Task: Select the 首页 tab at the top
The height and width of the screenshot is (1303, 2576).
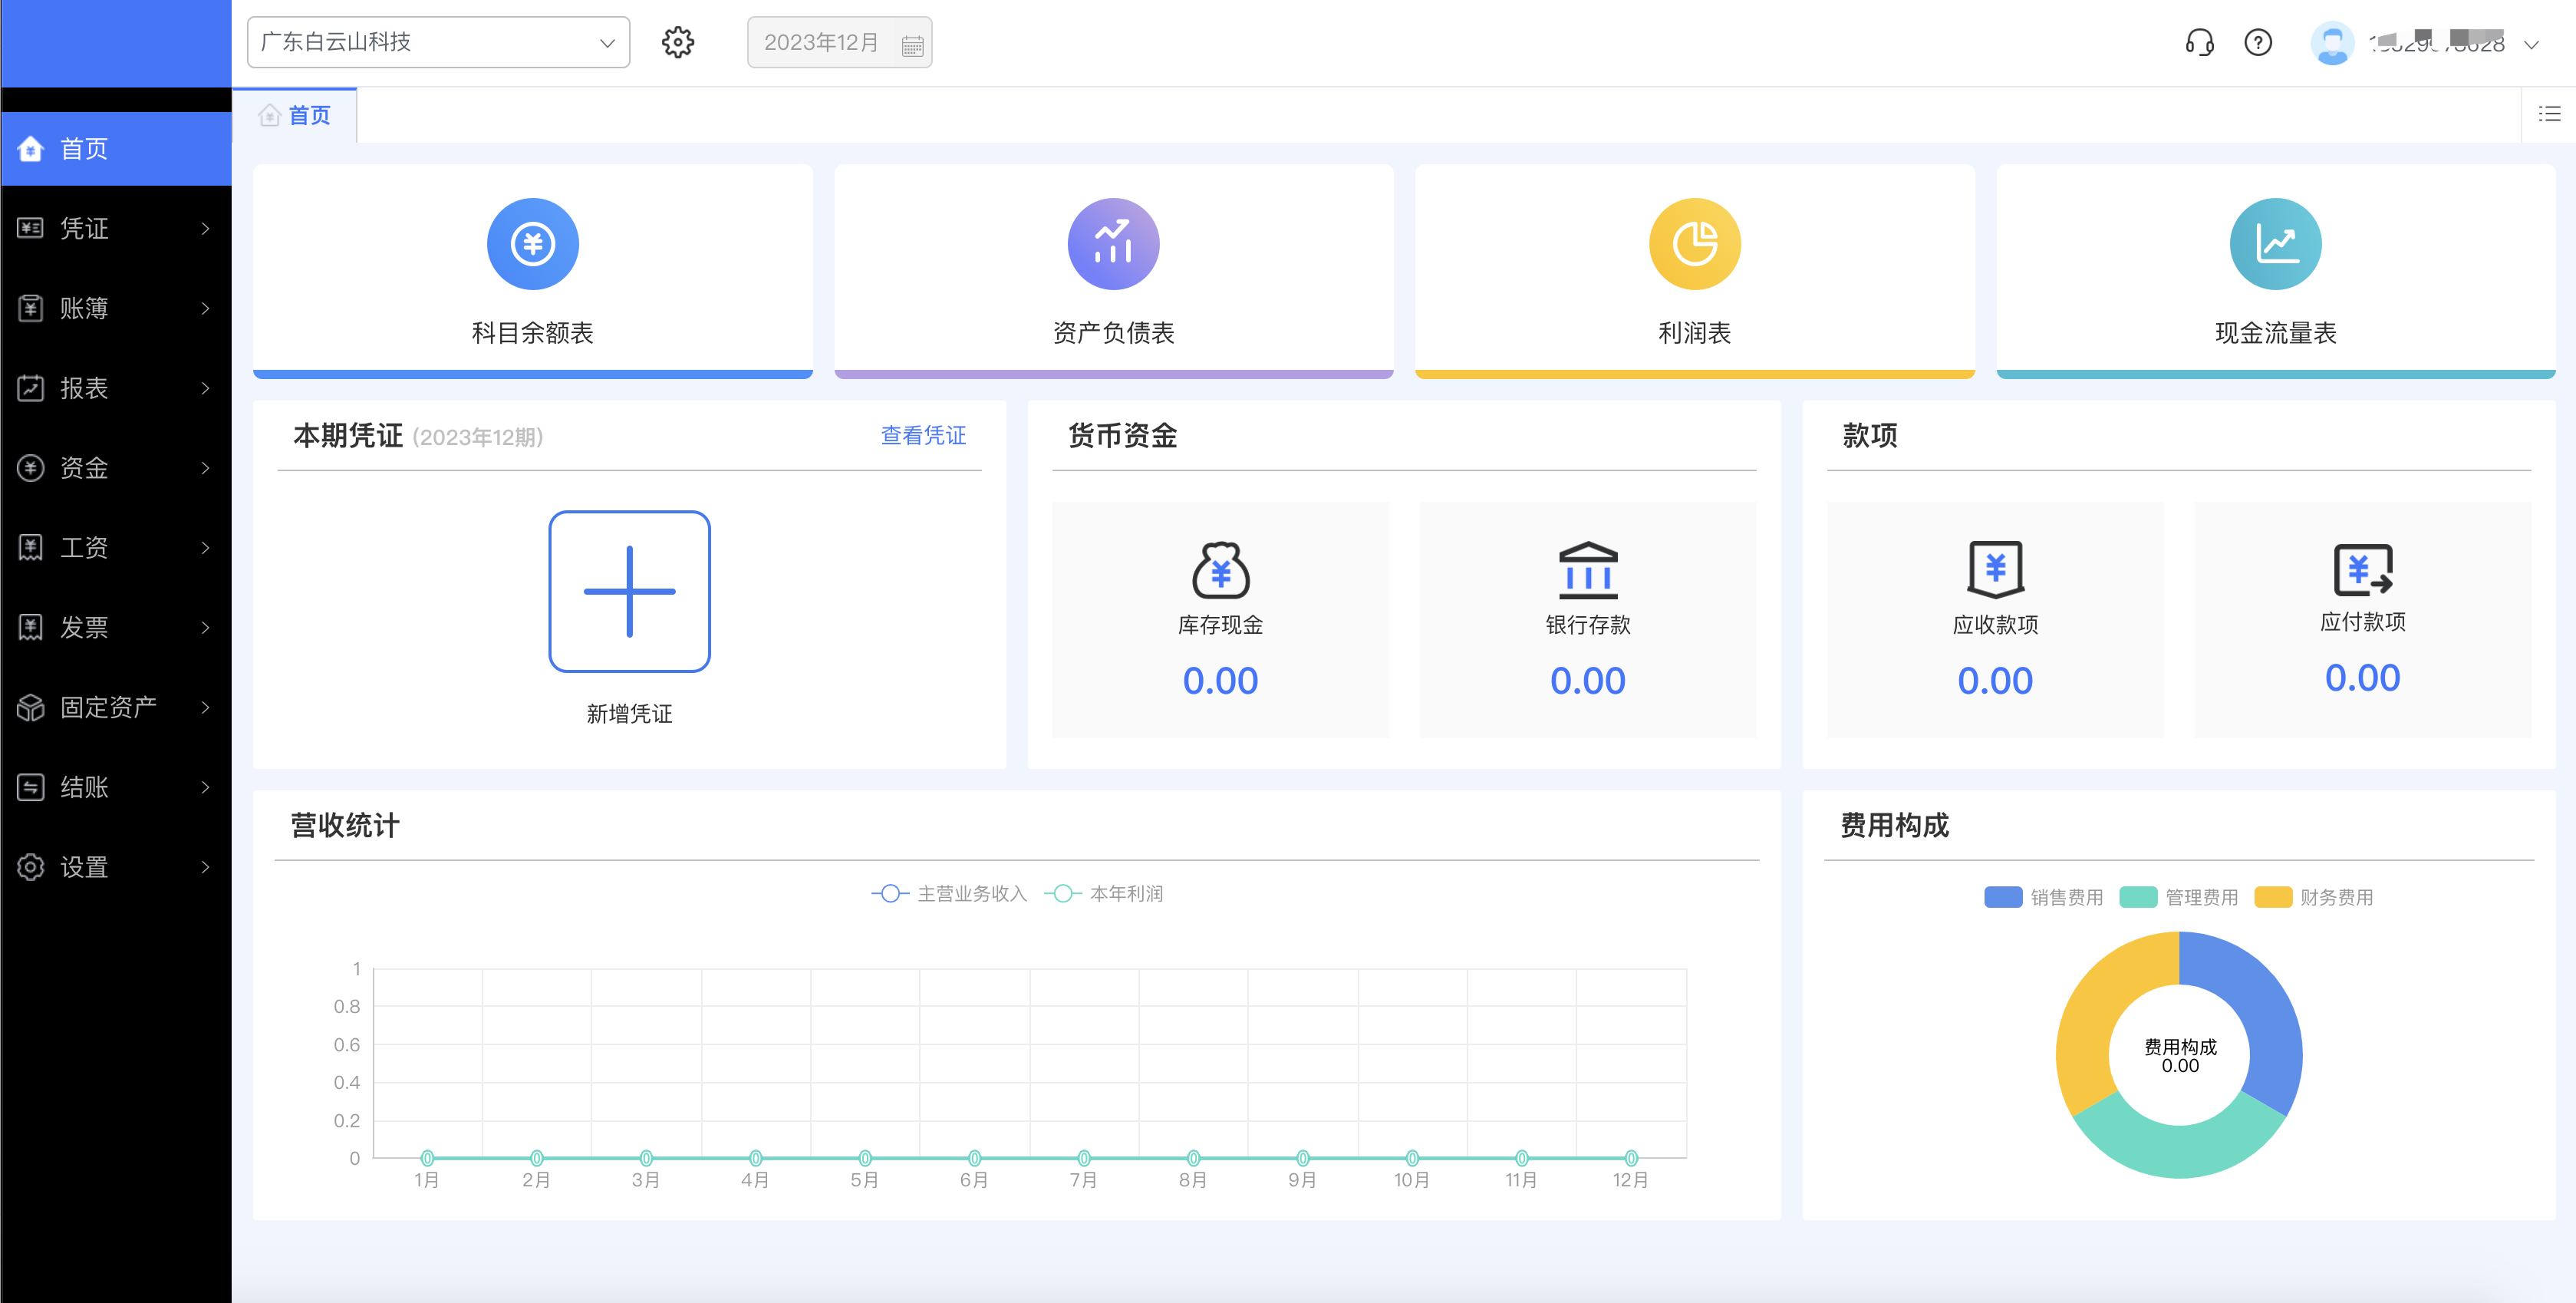Action: click(x=294, y=115)
